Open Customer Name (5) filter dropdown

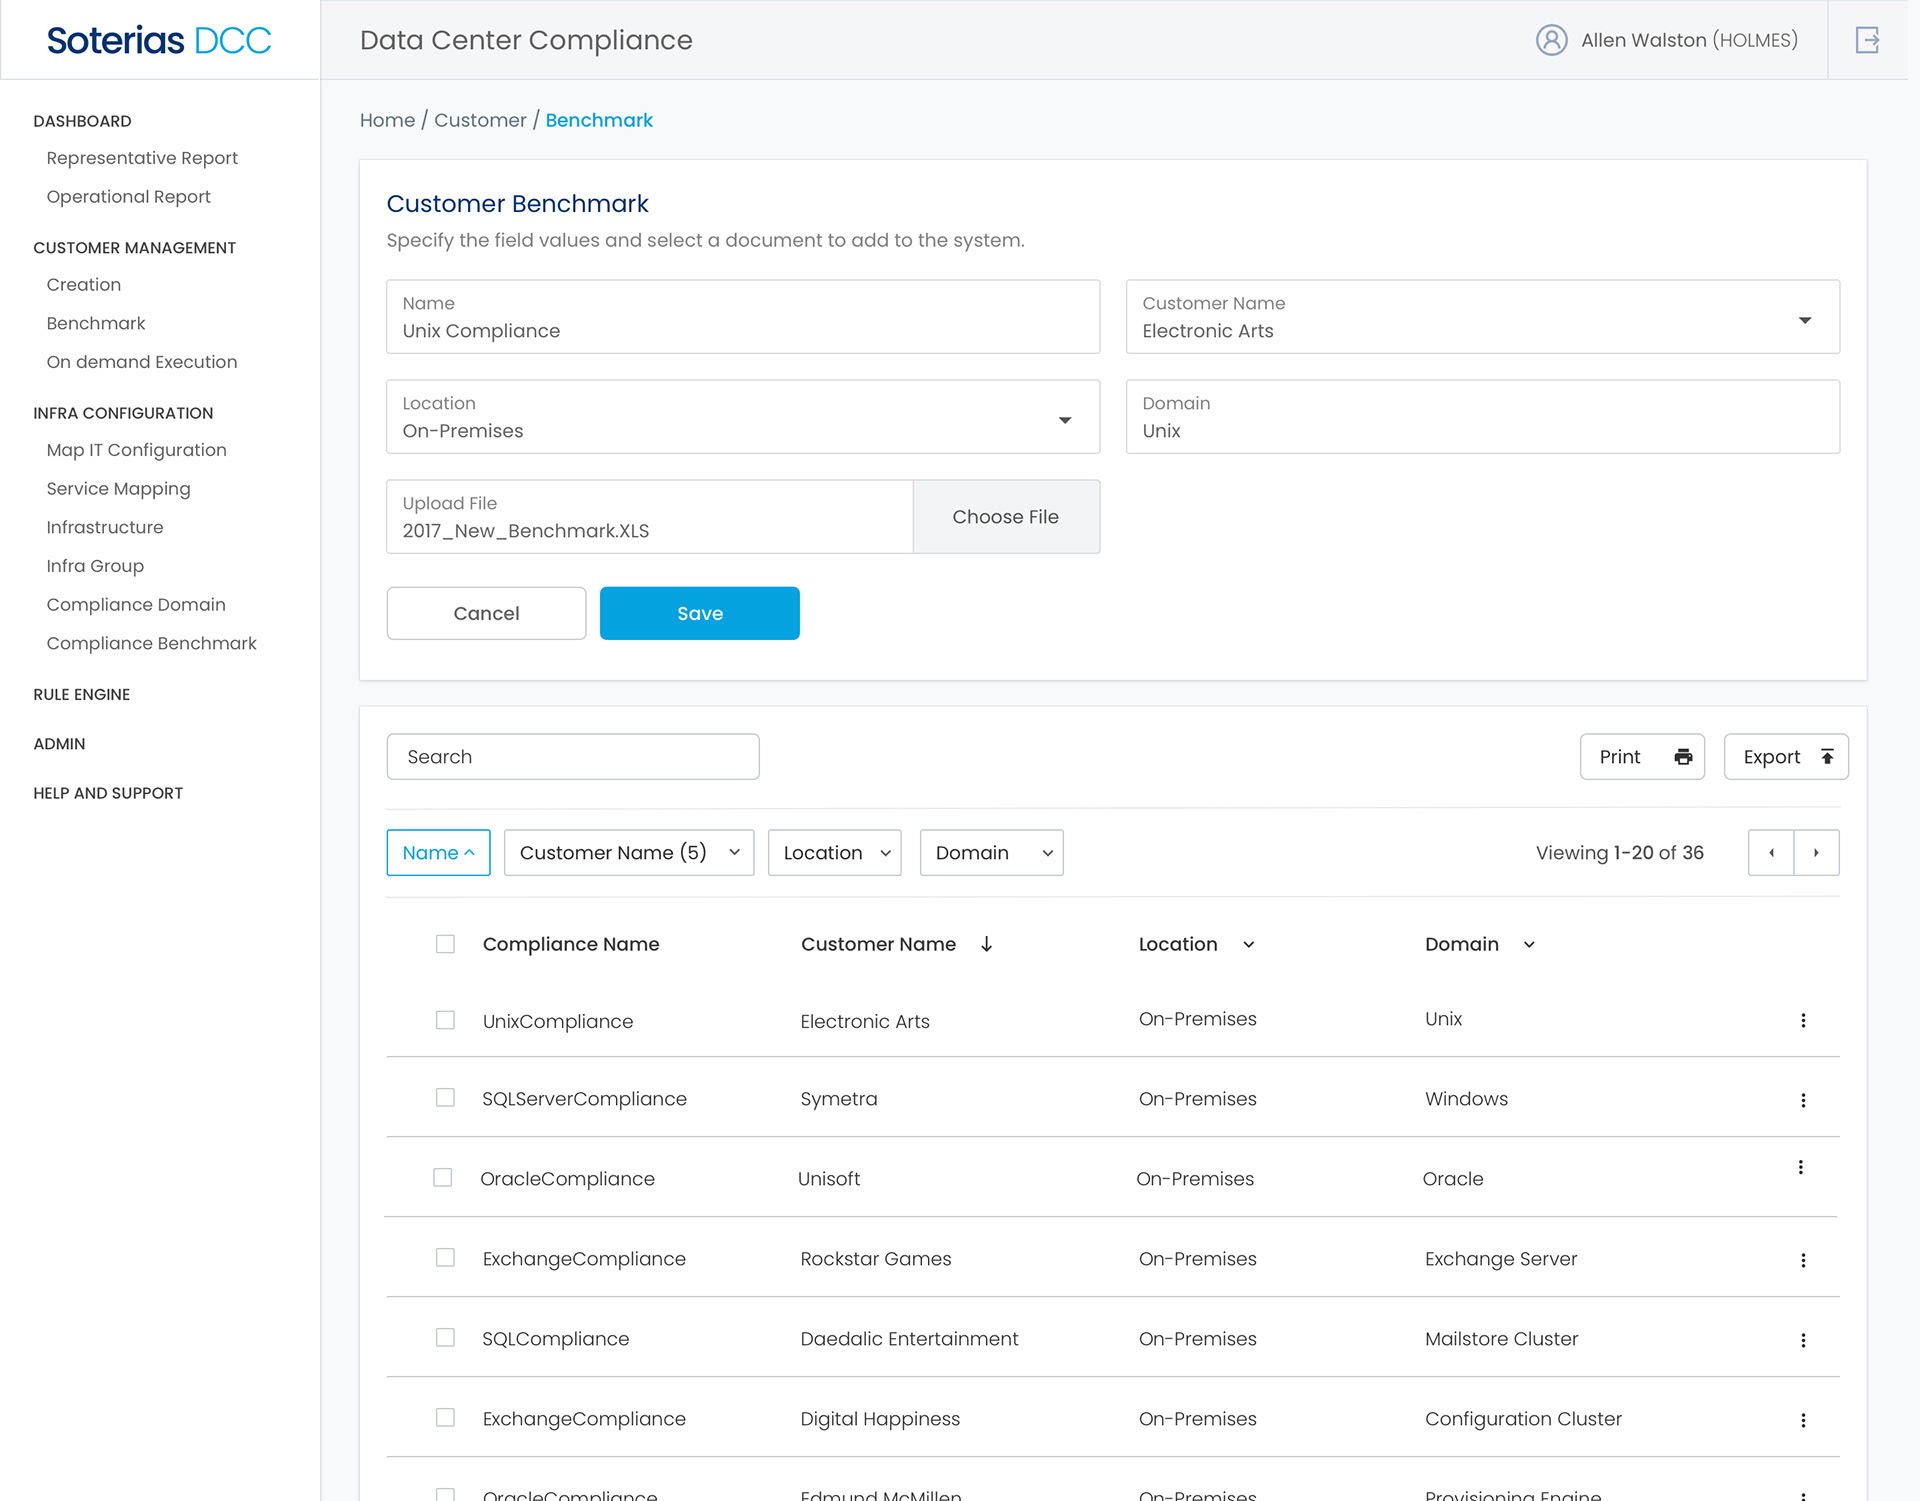[628, 853]
